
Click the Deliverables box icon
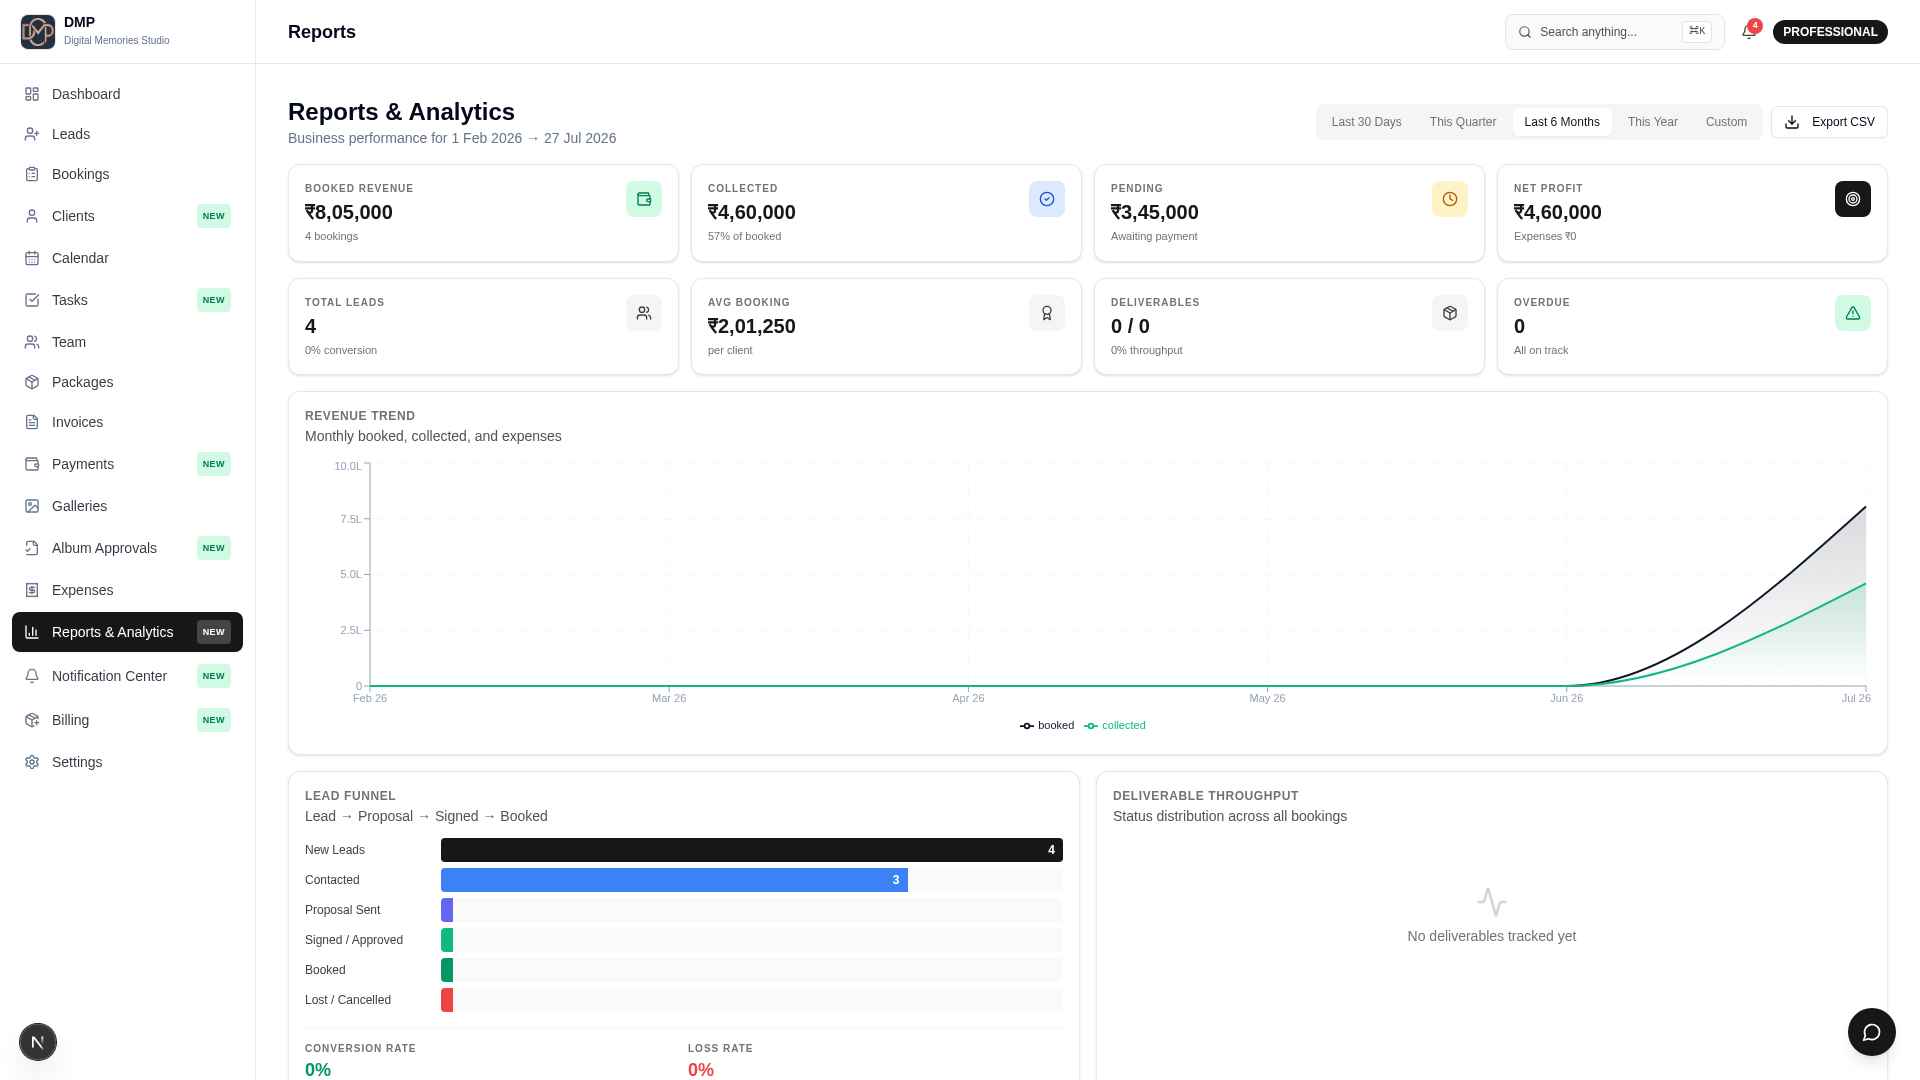(x=1450, y=313)
